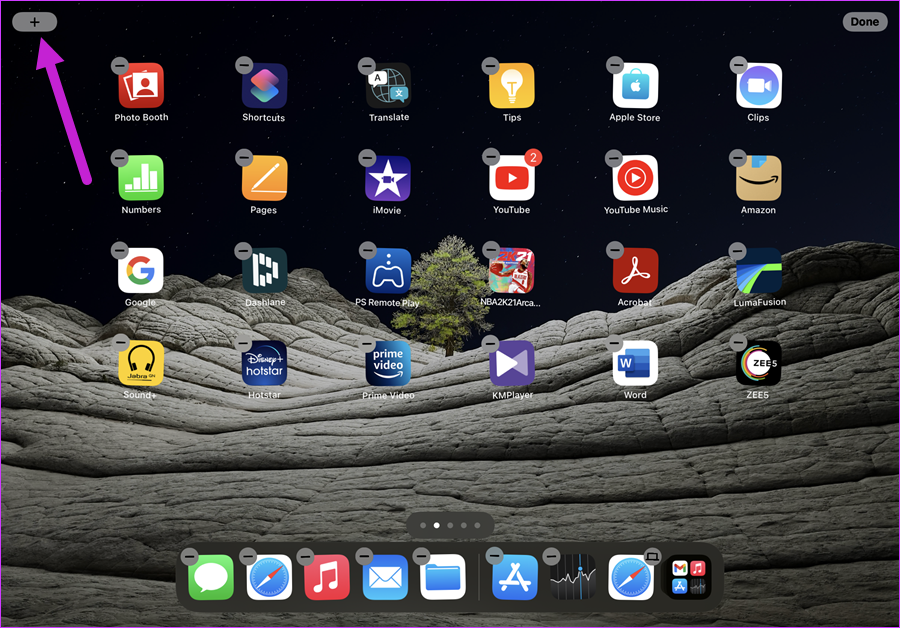Open Disney+ Hotstar app
The height and width of the screenshot is (628, 900).
point(265,363)
